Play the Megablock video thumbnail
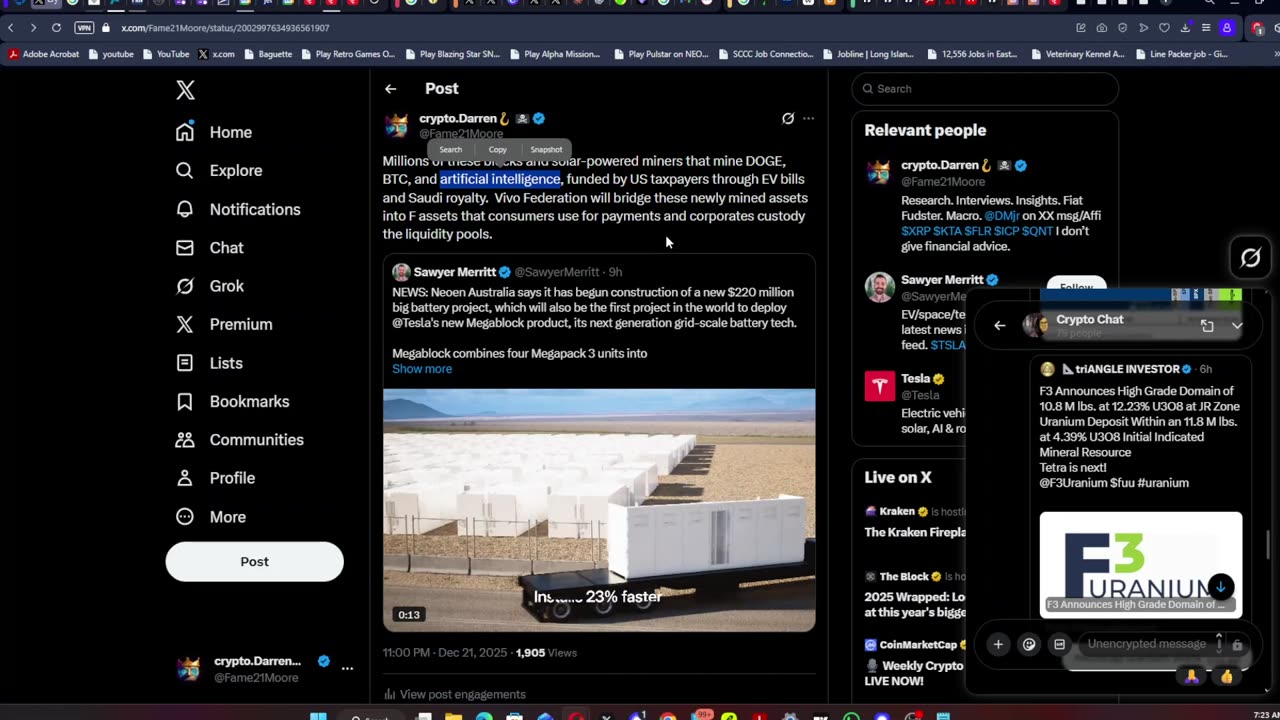Image resolution: width=1280 pixels, height=720 pixels. [x=599, y=510]
